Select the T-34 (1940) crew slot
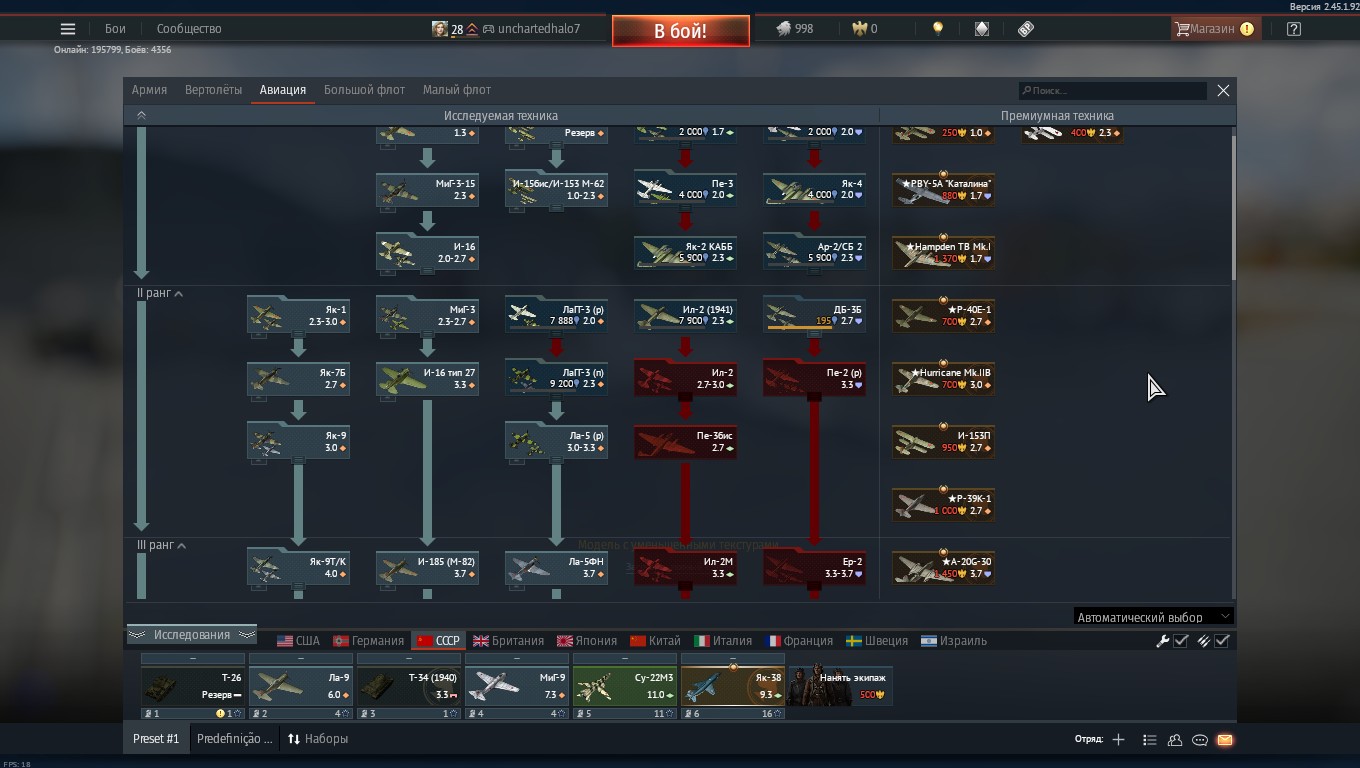Viewport: 1360px width, 768px height. tap(409, 687)
